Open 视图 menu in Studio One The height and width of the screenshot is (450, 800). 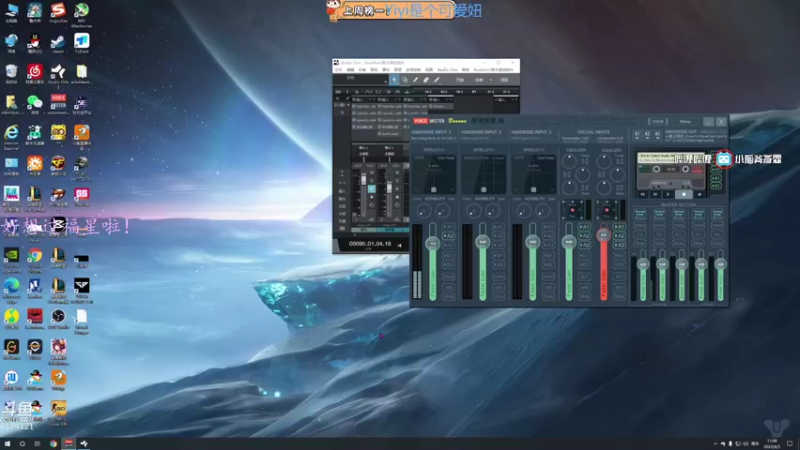tap(429, 70)
